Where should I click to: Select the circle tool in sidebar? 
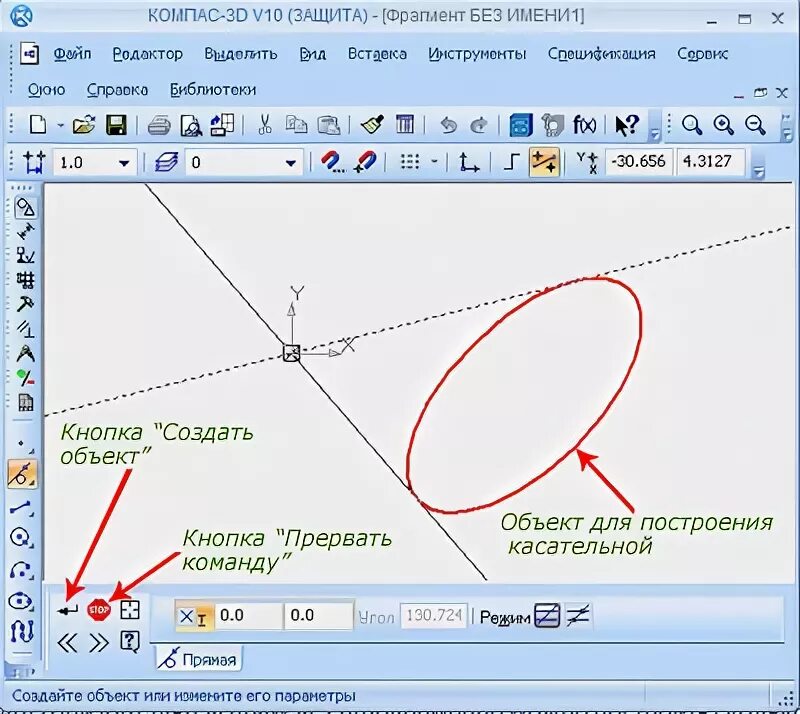point(21,537)
